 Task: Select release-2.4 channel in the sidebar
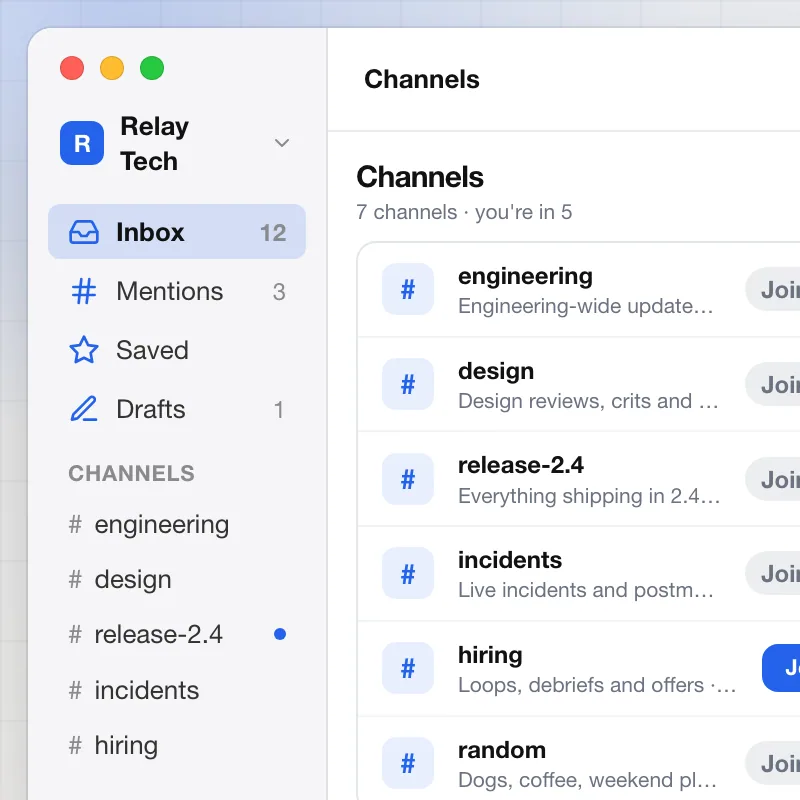pyautogui.click(x=177, y=635)
